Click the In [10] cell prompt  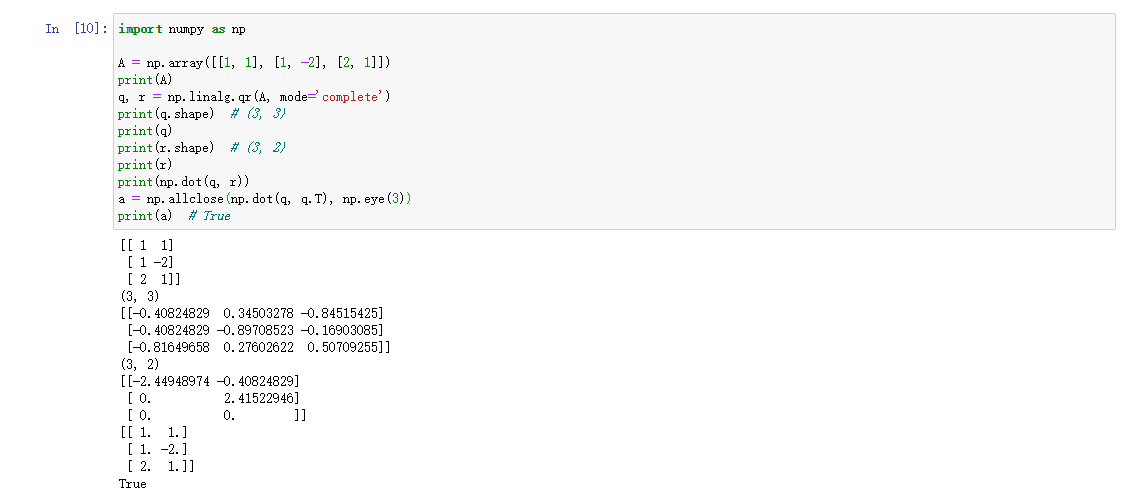pyautogui.click(x=77, y=29)
